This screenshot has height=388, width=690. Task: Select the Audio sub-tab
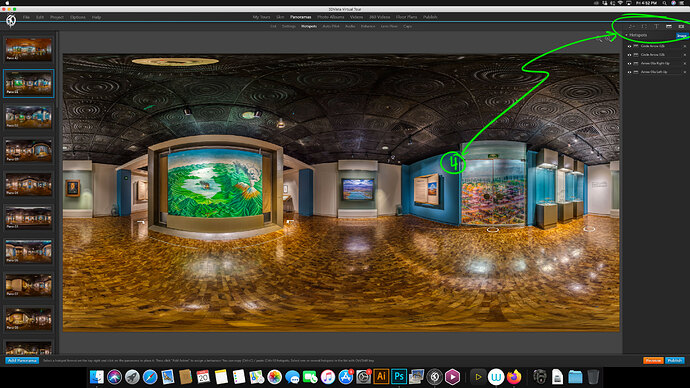click(x=350, y=26)
